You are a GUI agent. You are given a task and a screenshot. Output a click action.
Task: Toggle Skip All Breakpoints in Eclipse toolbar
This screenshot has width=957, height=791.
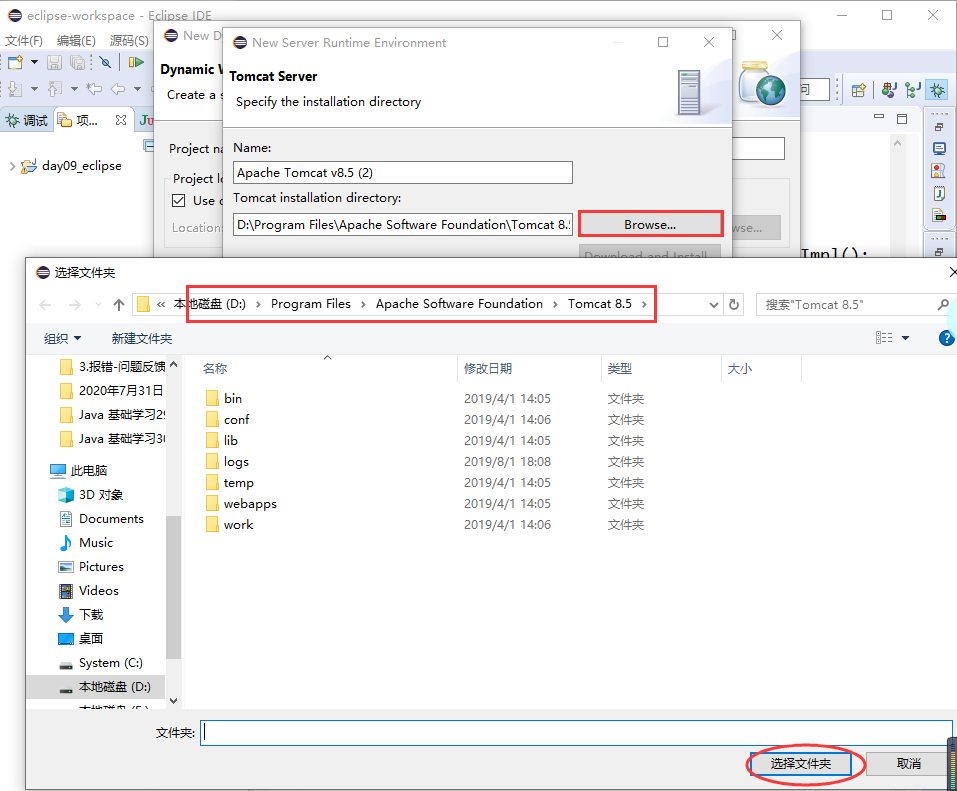106,62
